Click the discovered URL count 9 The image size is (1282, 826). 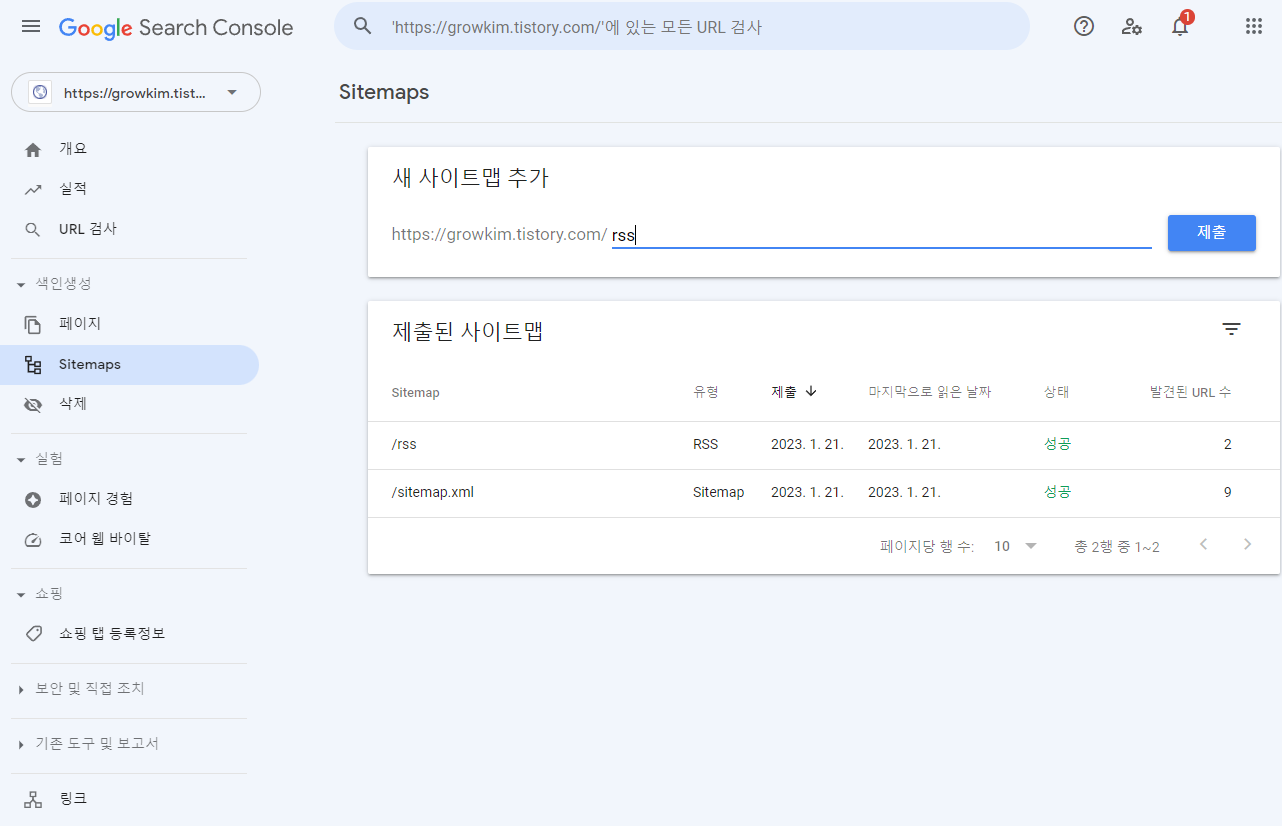pyautogui.click(x=1227, y=492)
